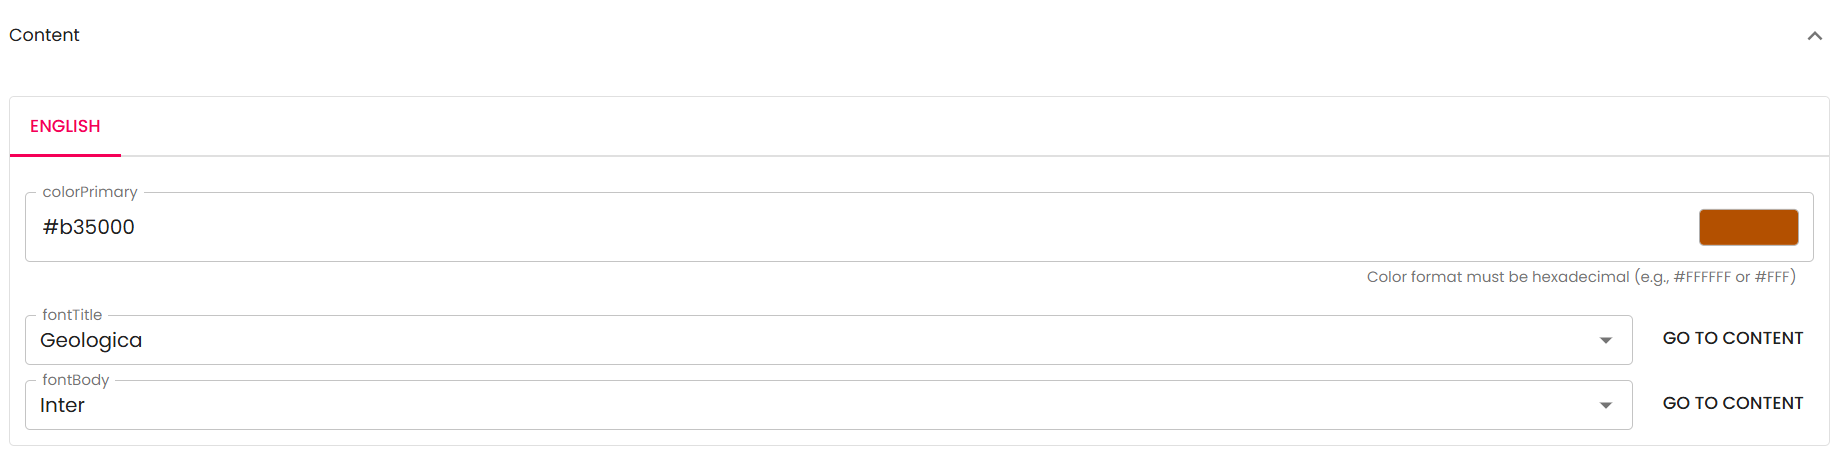
Task: Click the selected Inter font value
Action: (x=62, y=405)
